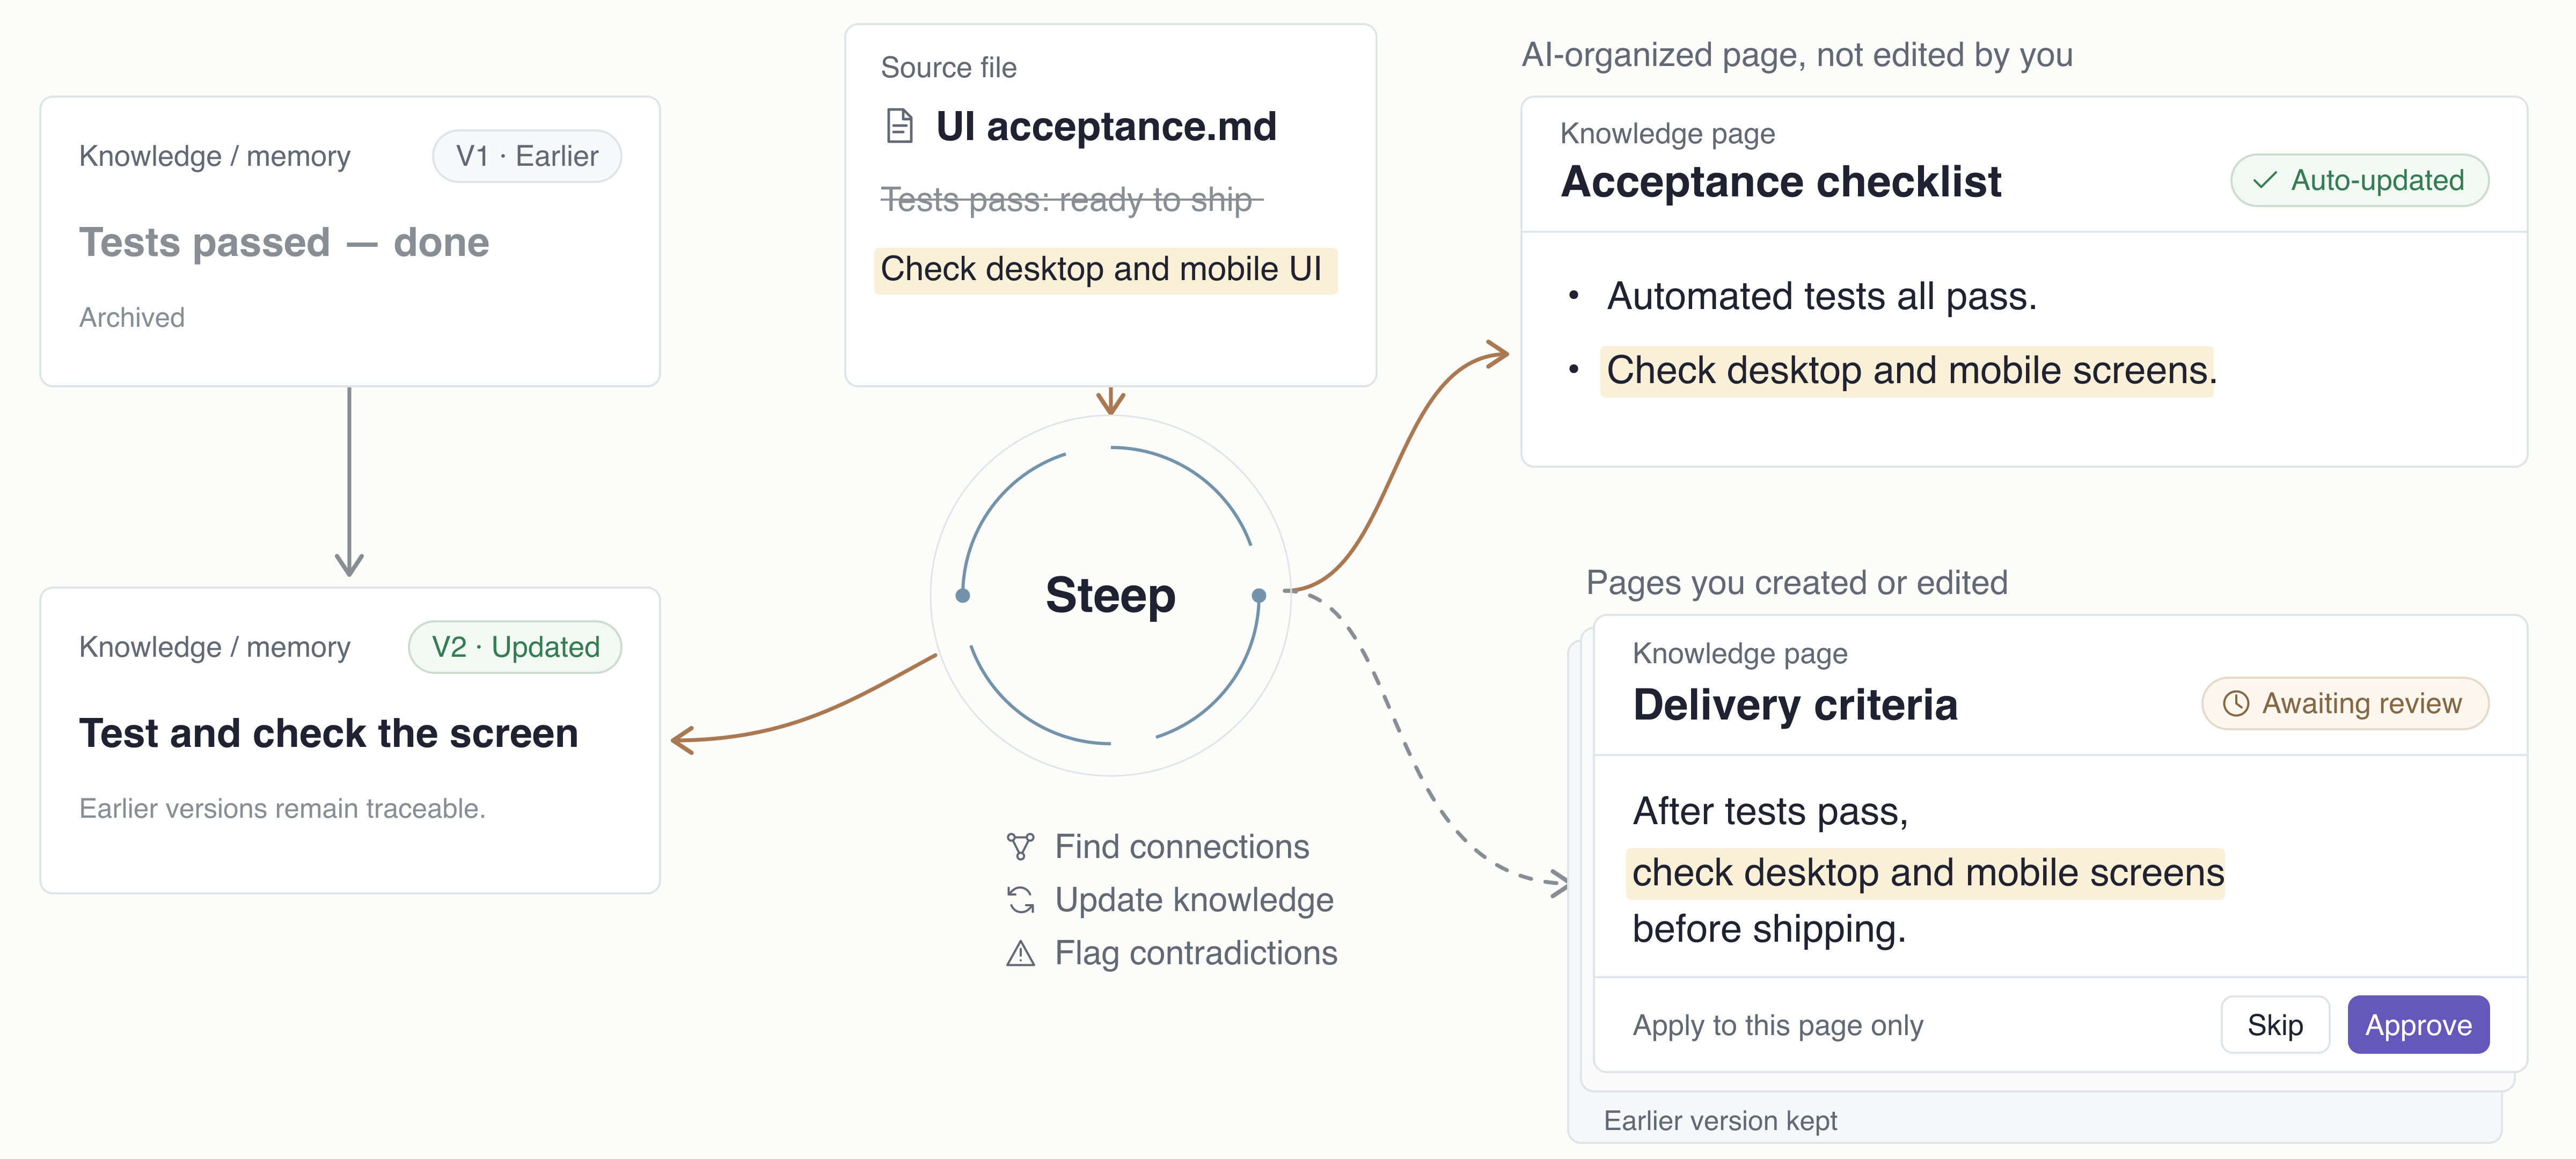2576x1159 pixels.
Task: Open the Acceptance checklist page title
Action: pos(1781,182)
